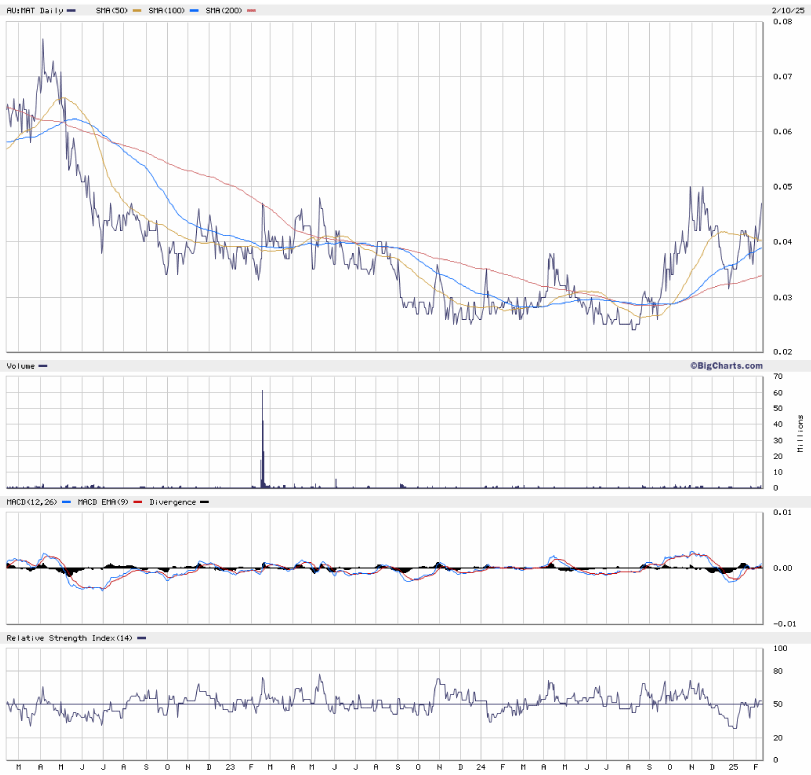Click the '25' year marker on time axis
Viewport: 811px width, 775px height.
click(735, 766)
